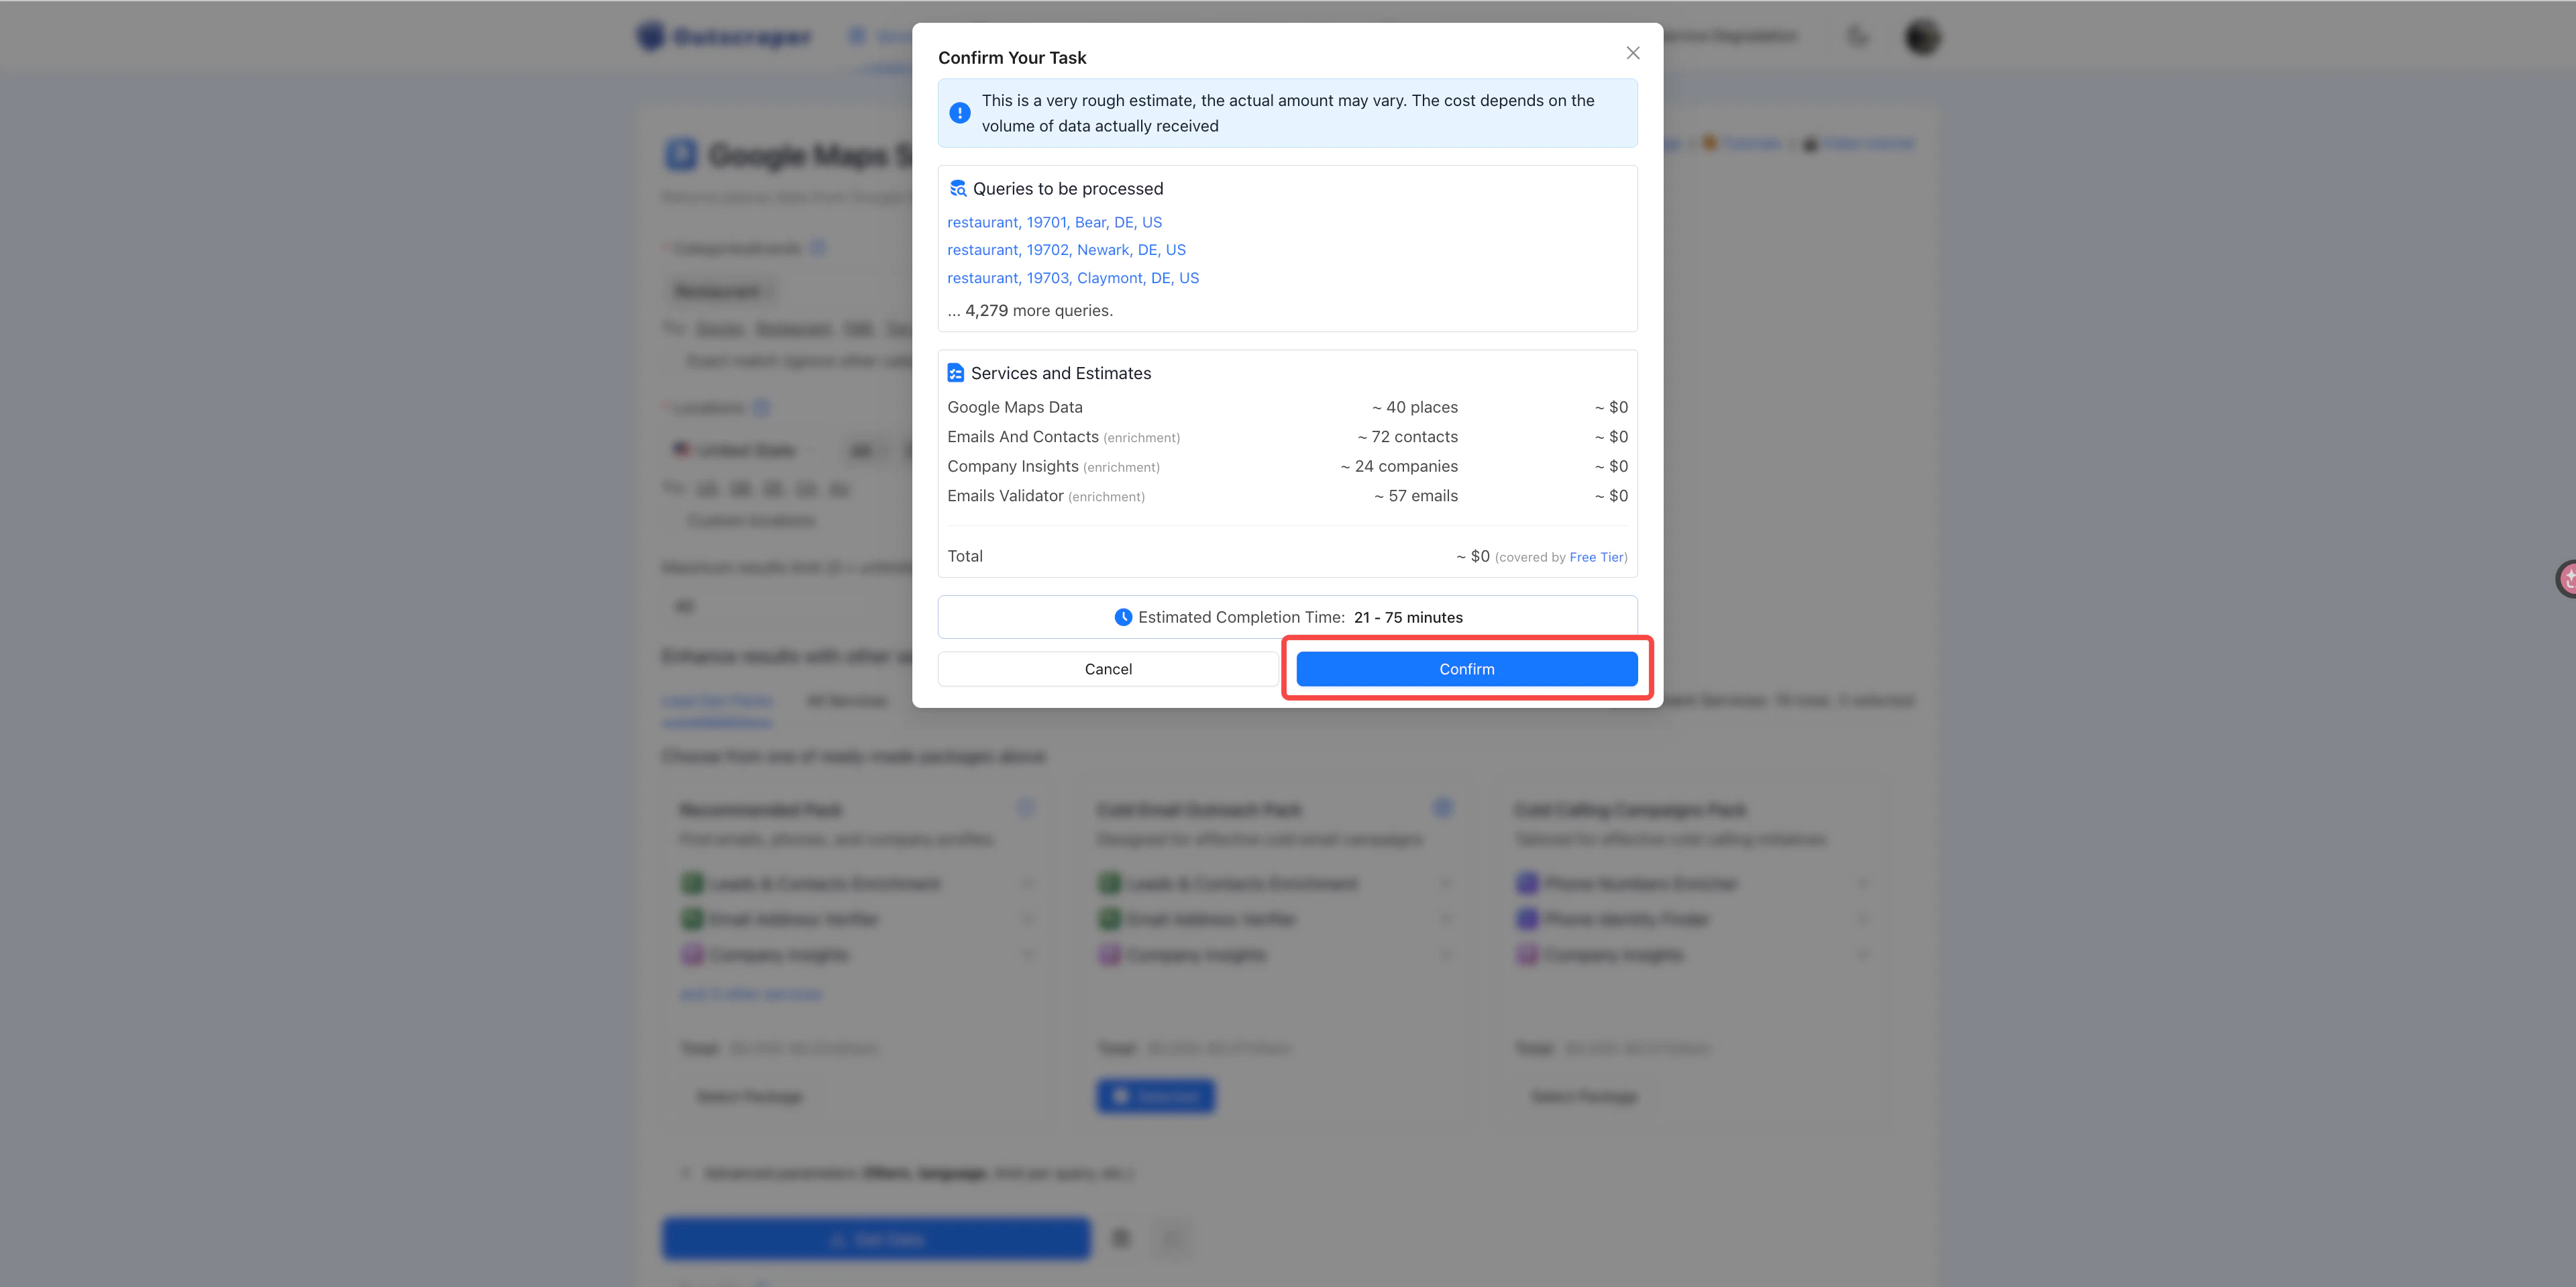This screenshot has height=1287, width=2576.
Task: Open the Free Tier link
Action: pyautogui.click(x=1596, y=557)
